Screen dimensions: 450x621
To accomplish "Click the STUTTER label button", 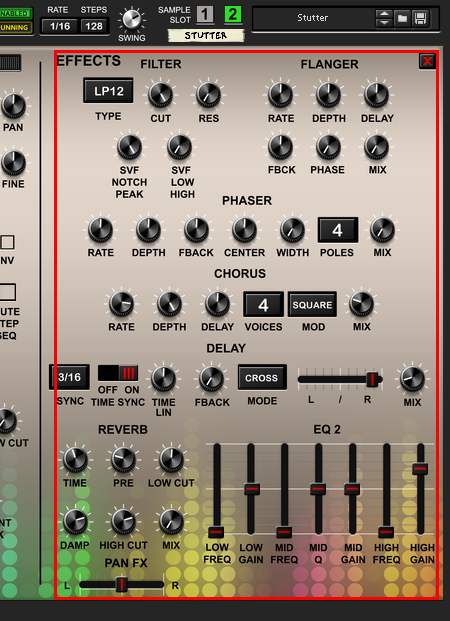I will click(206, 36).
